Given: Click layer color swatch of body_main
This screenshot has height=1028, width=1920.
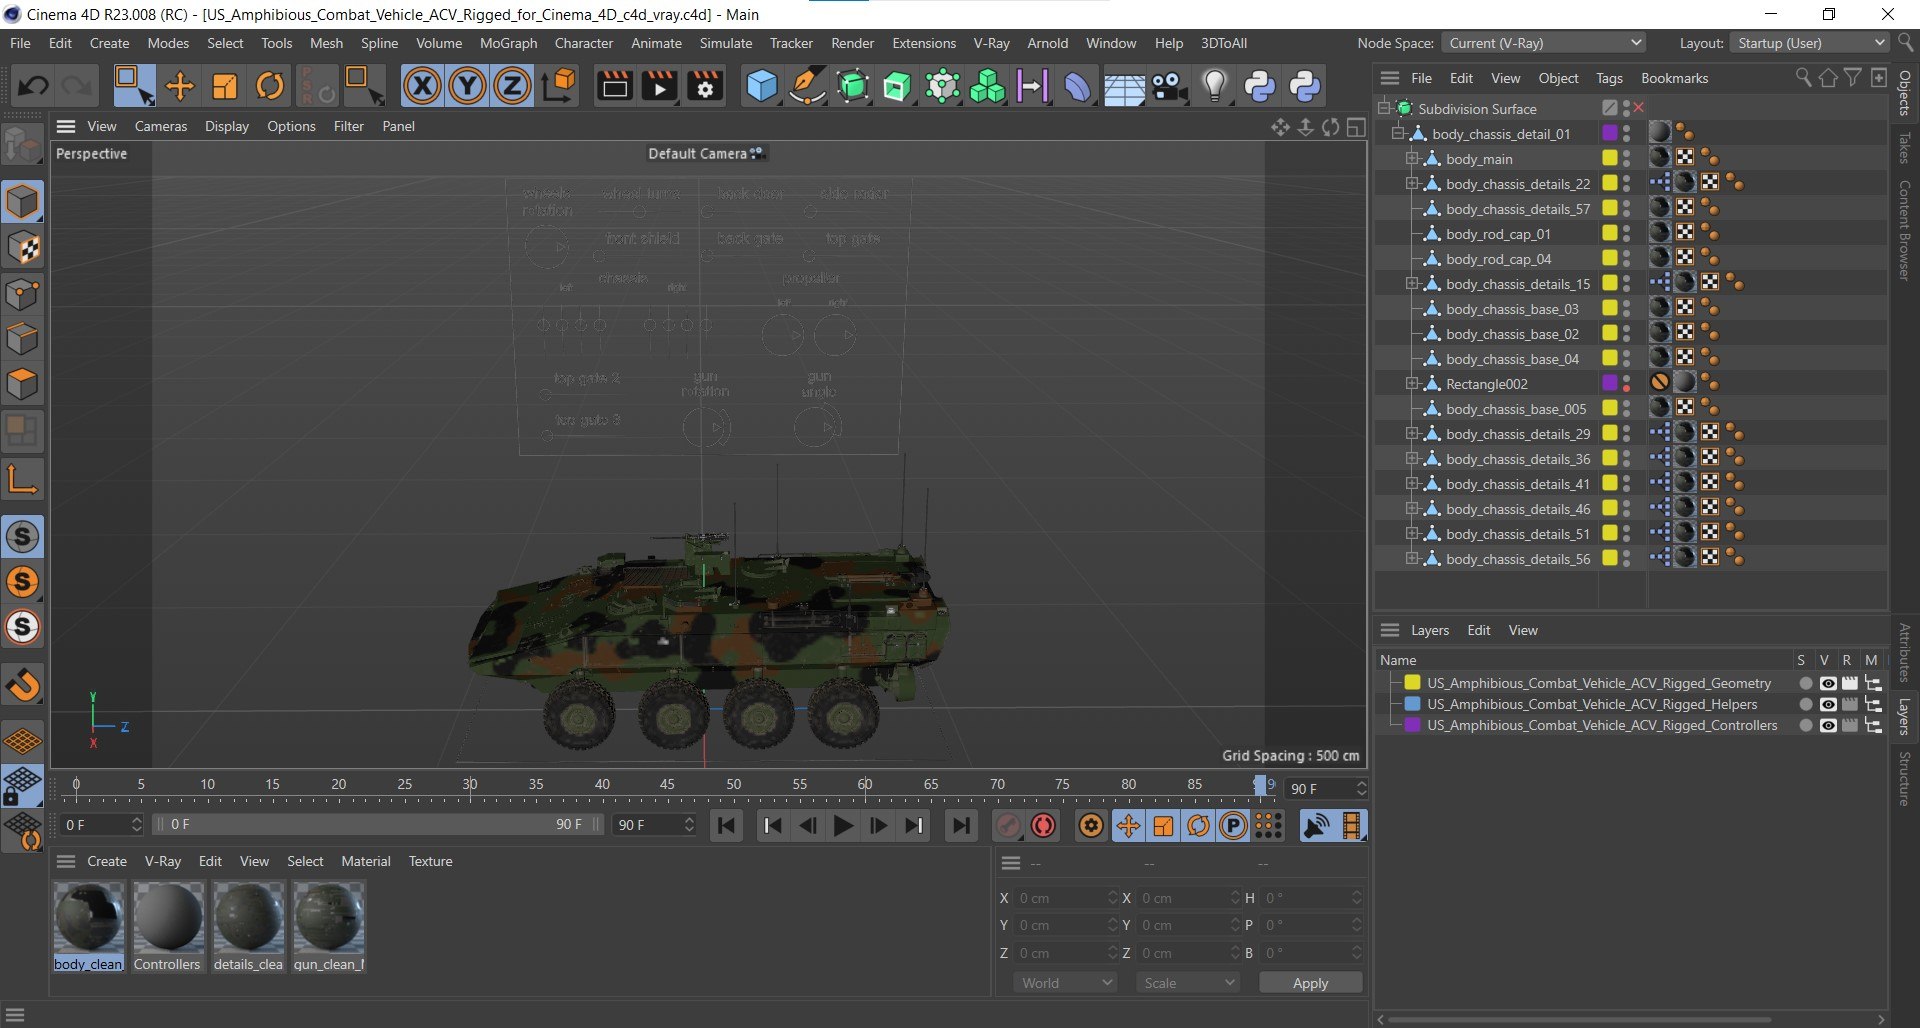Looking at the screenshot, I should (x=1610, y=158).
